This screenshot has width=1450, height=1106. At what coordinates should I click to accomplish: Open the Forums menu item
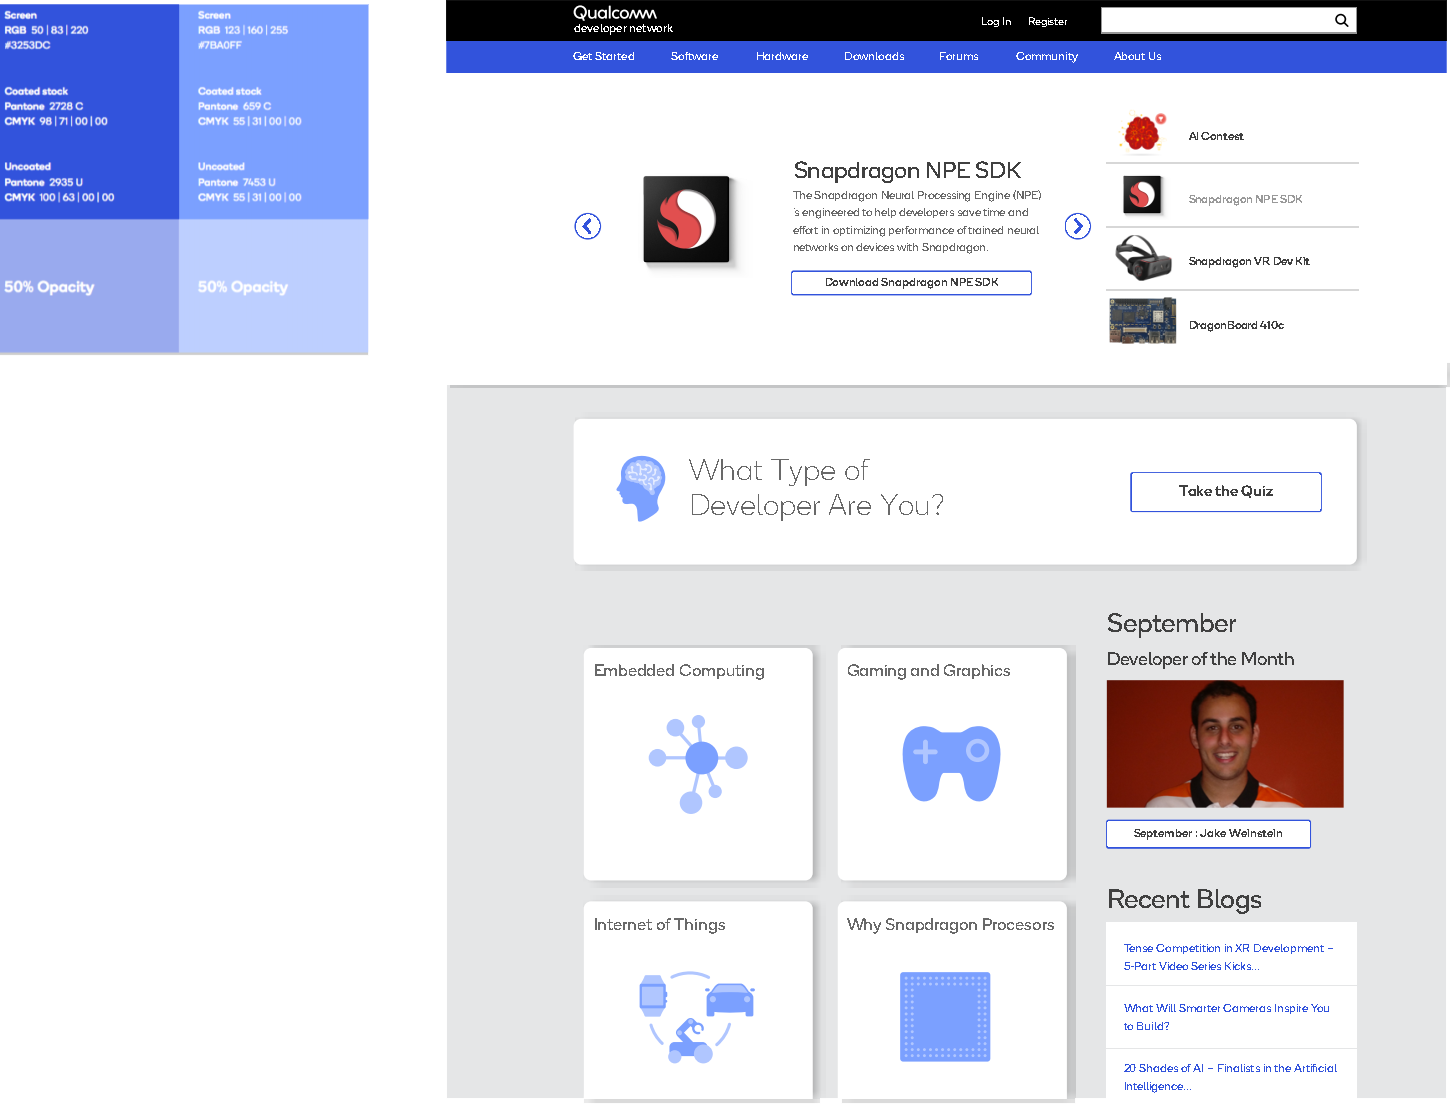coord(958,56)
